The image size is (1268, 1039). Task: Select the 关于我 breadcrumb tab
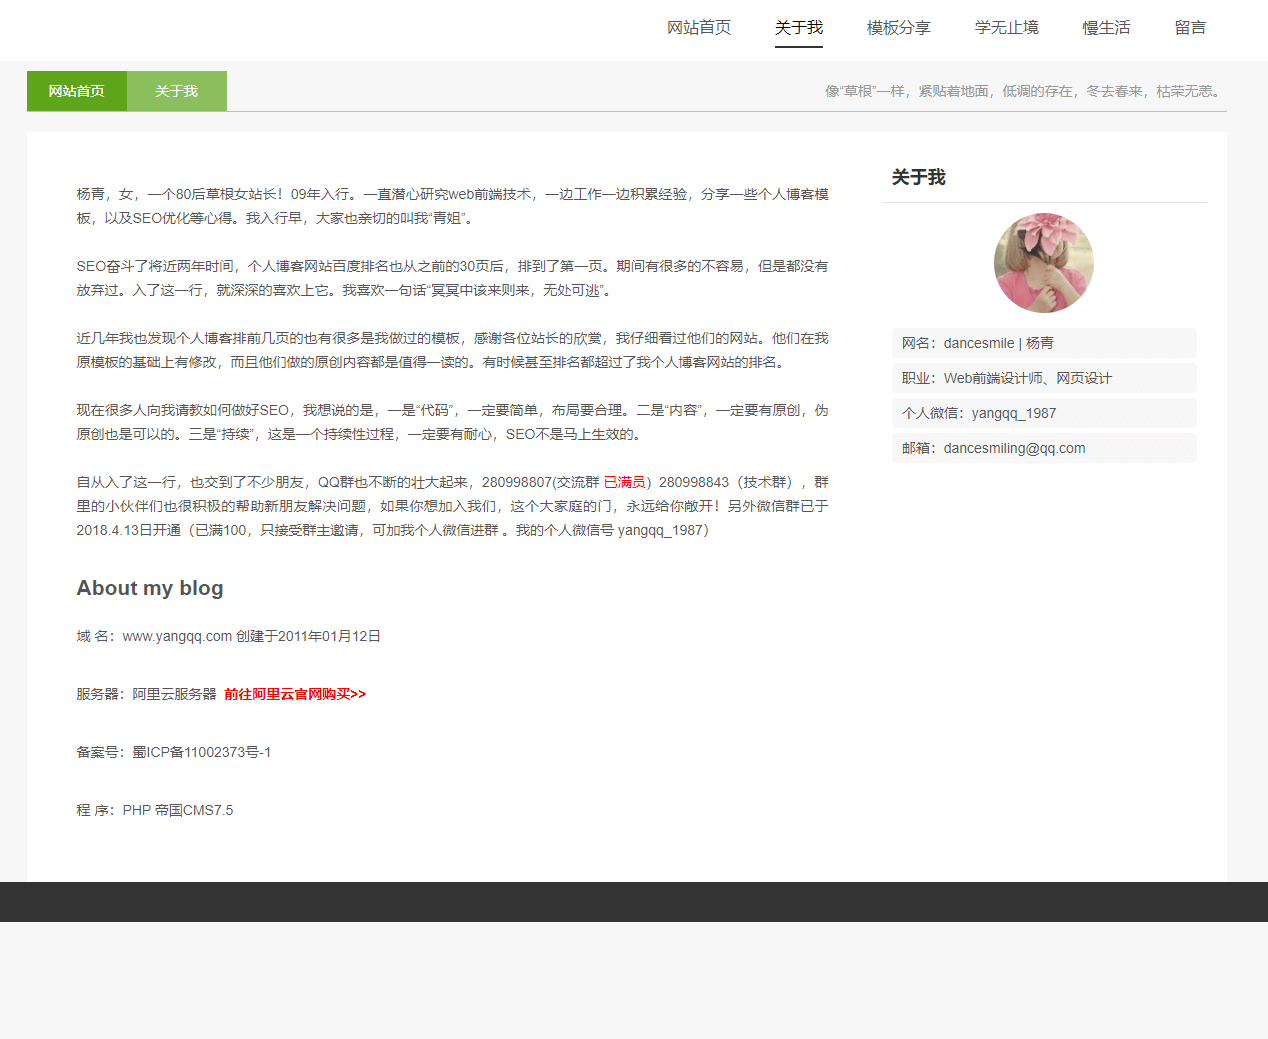(x=176, y=91)
